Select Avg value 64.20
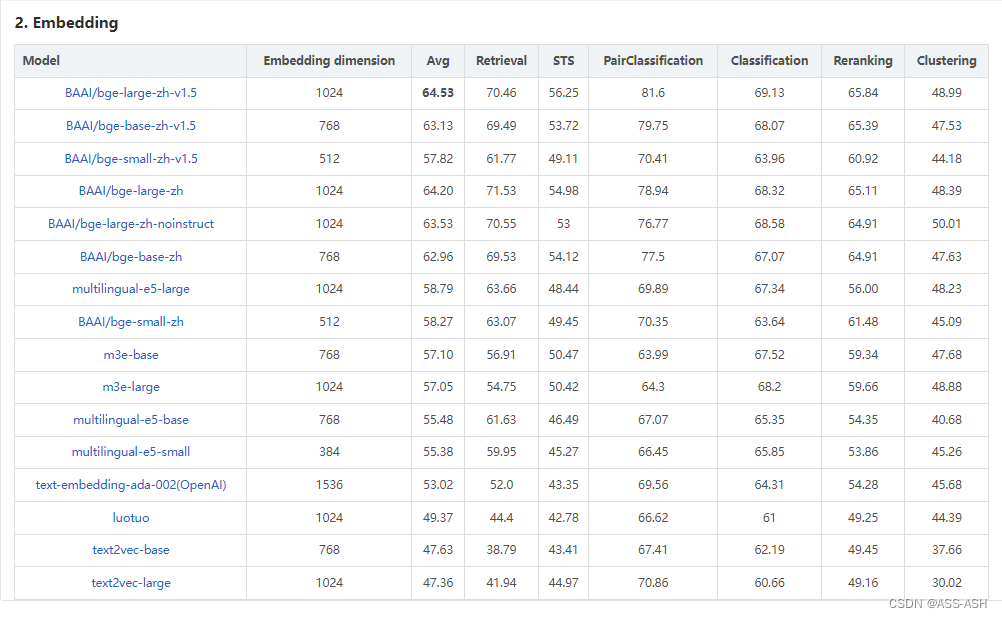 pos(438,191)
